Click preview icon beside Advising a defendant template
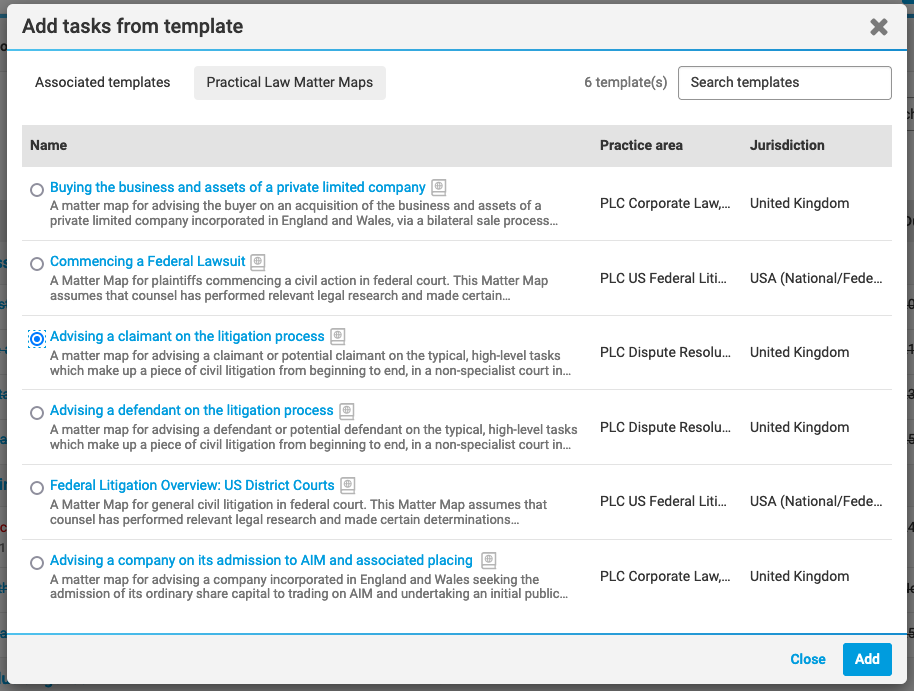This screenshot has width=914, height=691. tap(347, 411)
